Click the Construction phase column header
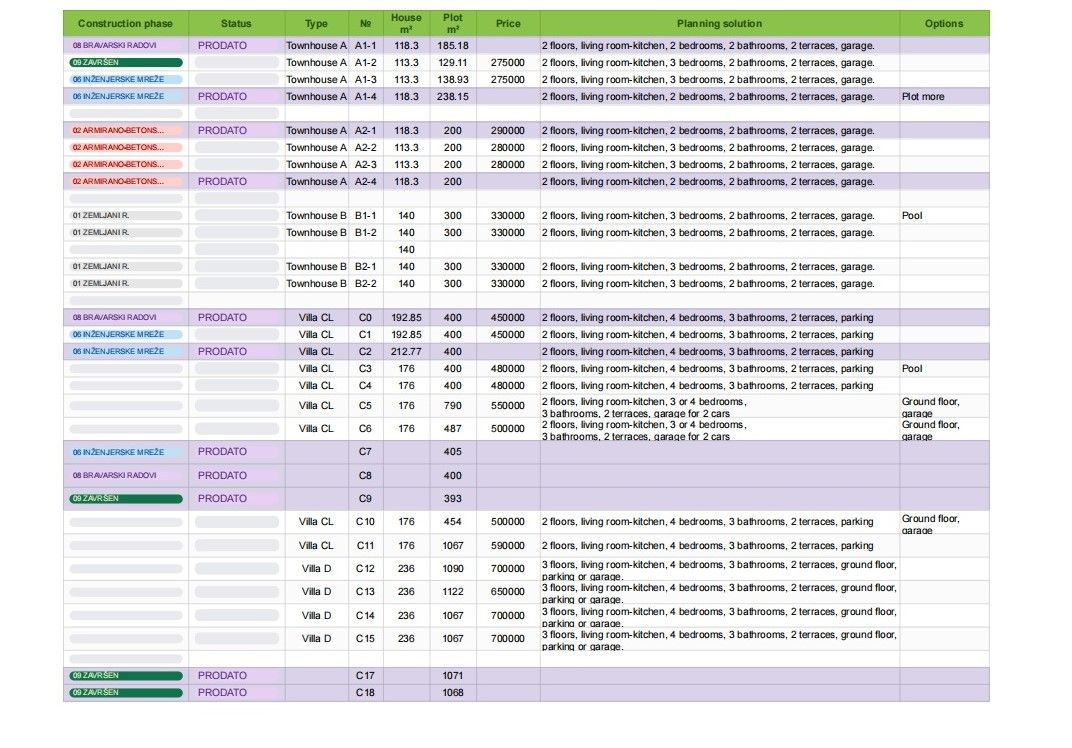The image size is (1072, 748). tap(126, 23)
